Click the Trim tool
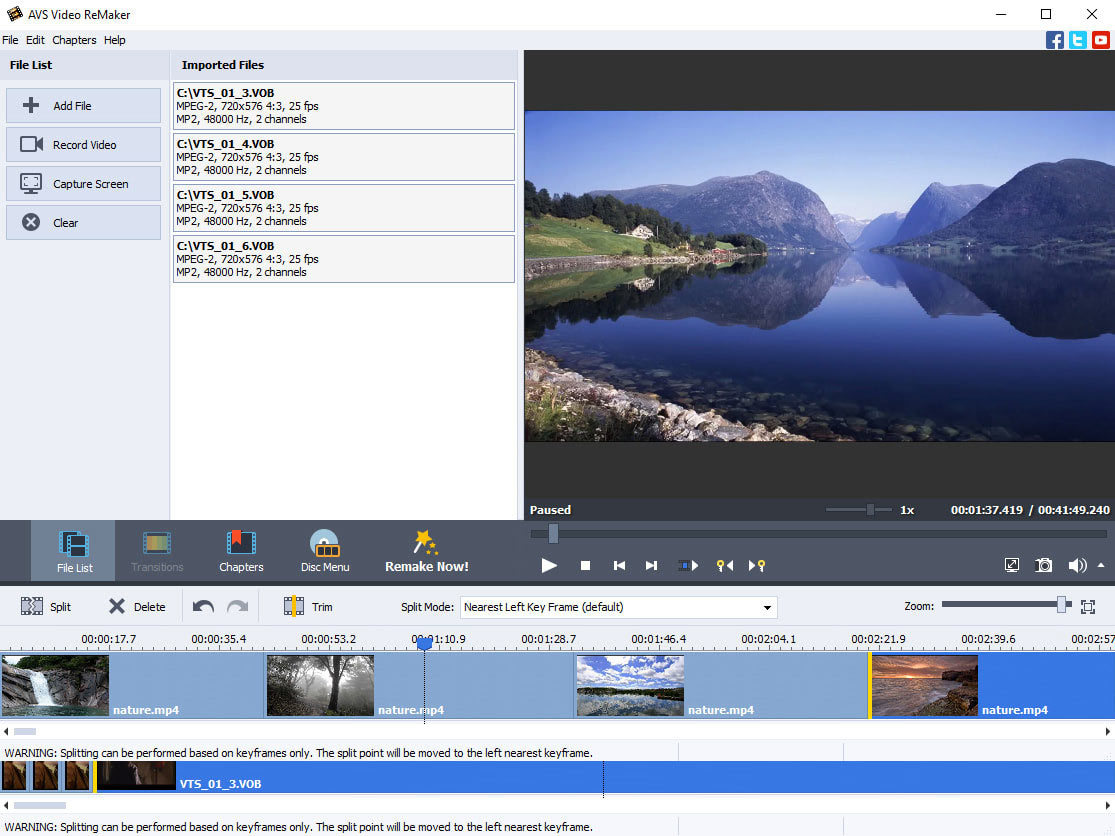The image size is (1115, 836). tap(308, 606)
